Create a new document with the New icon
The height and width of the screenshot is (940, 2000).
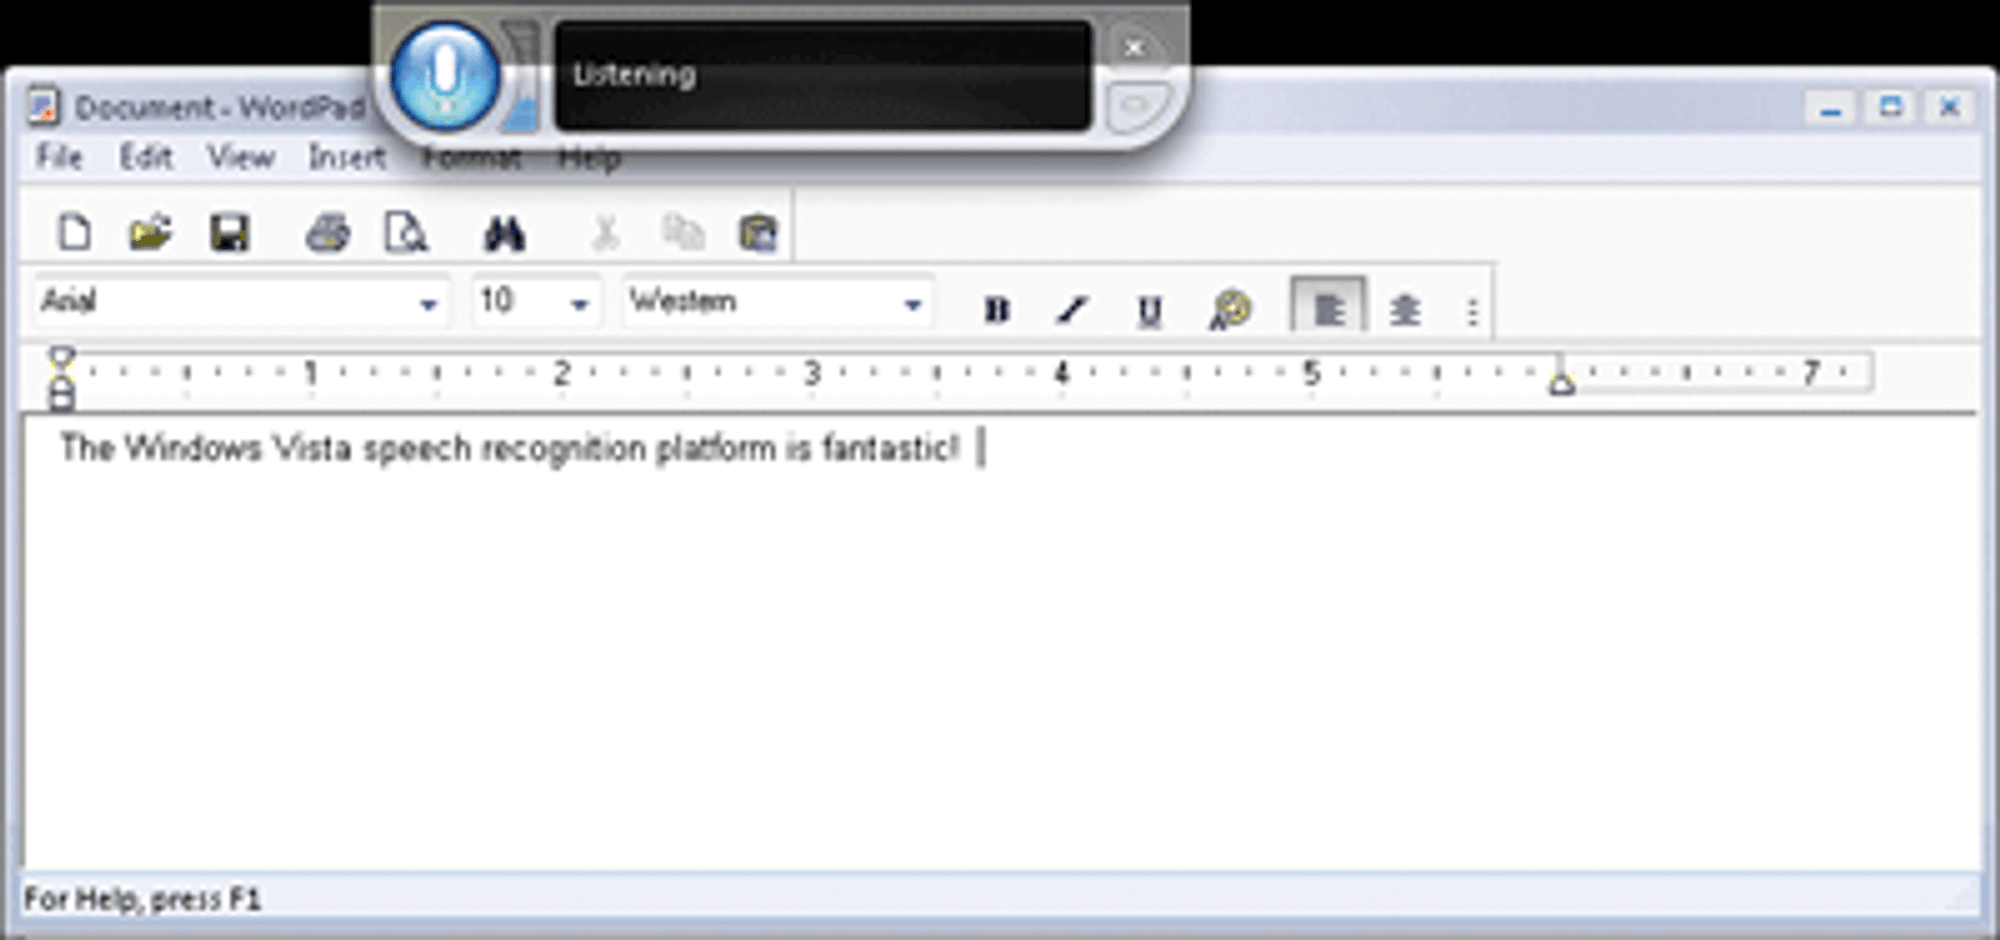pos(74,234)
